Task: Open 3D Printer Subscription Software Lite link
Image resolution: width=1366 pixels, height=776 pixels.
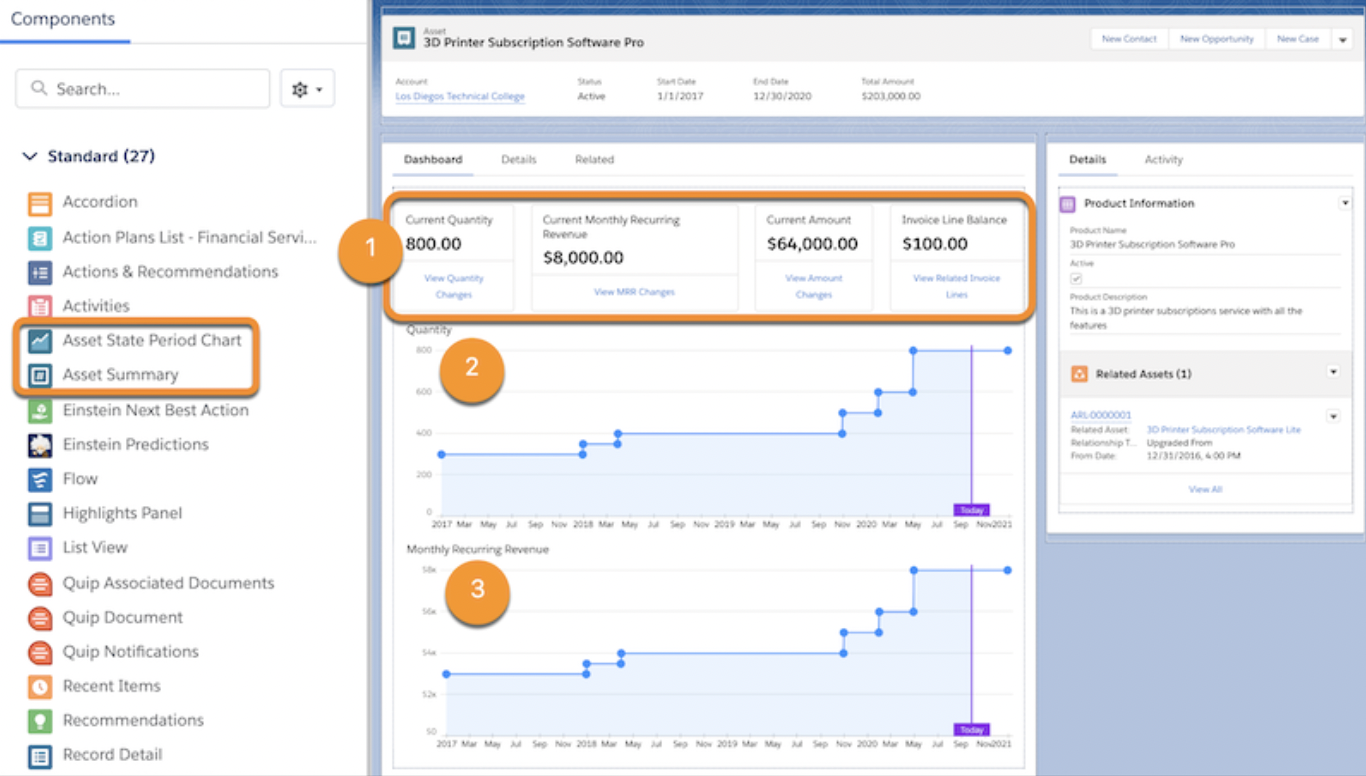Action: [1224, 429]
